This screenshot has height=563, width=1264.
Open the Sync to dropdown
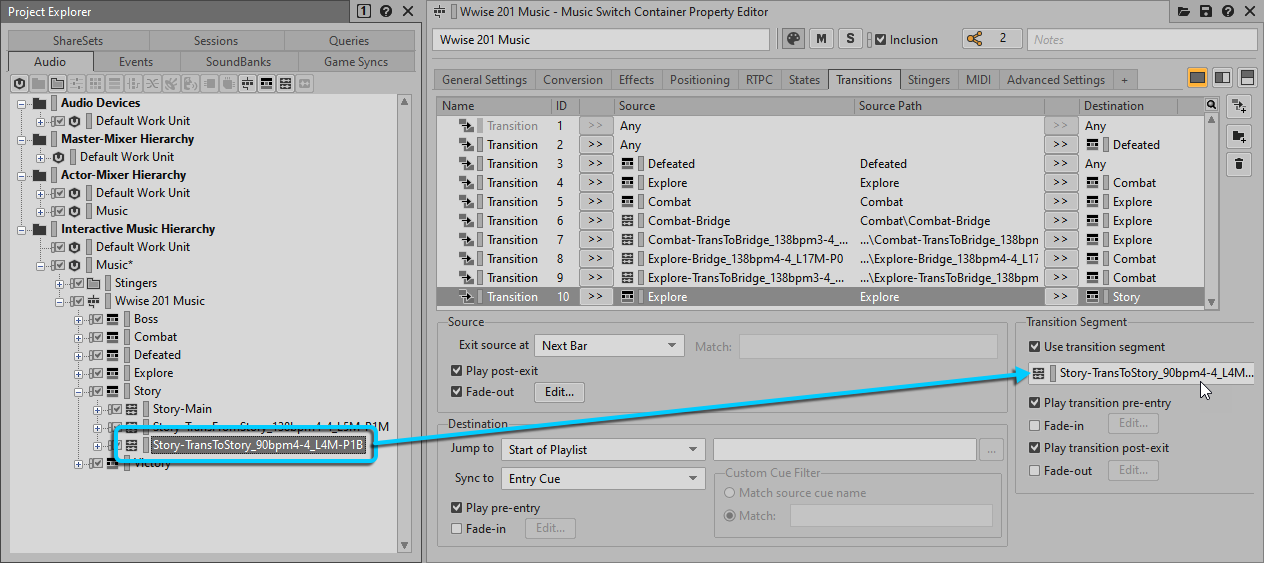[603, 479]
